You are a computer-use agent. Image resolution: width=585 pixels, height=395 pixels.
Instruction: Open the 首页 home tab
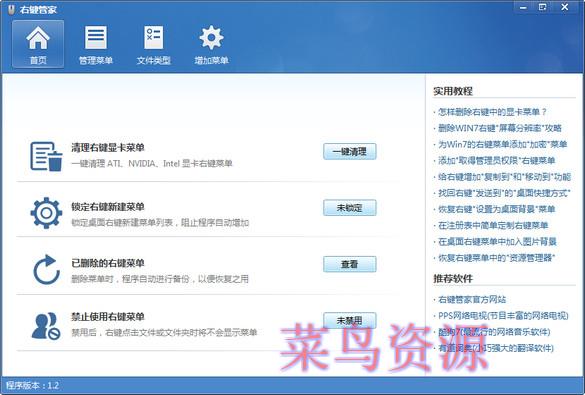coord(38,44)
